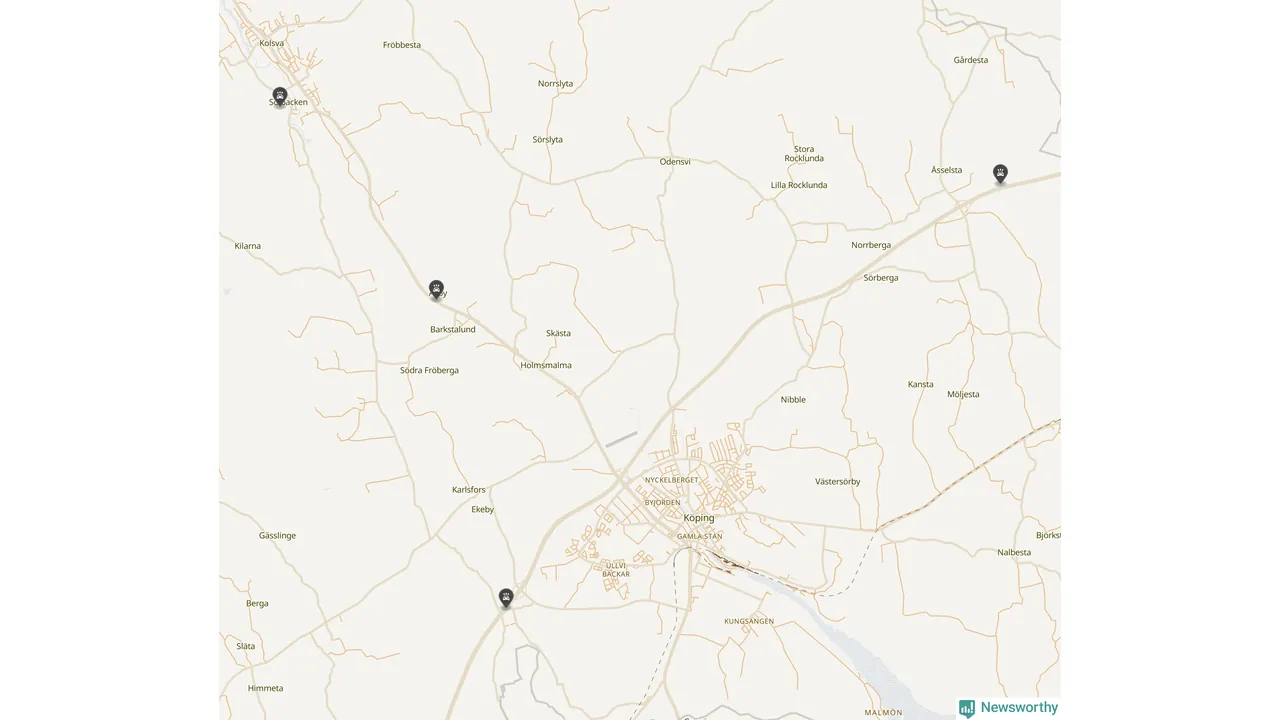
Task: Select the marker pin southwest of Köping
Action: tap(506, 598)
